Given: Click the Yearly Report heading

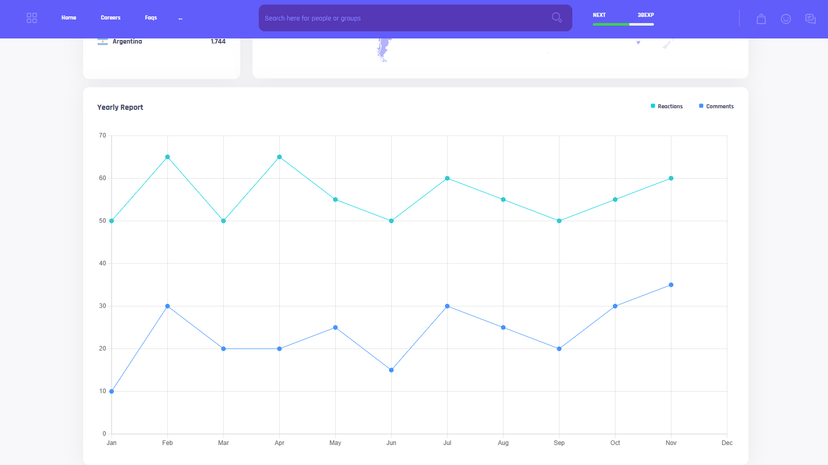Looking at the screenshot, I should (x=120, y=107).
